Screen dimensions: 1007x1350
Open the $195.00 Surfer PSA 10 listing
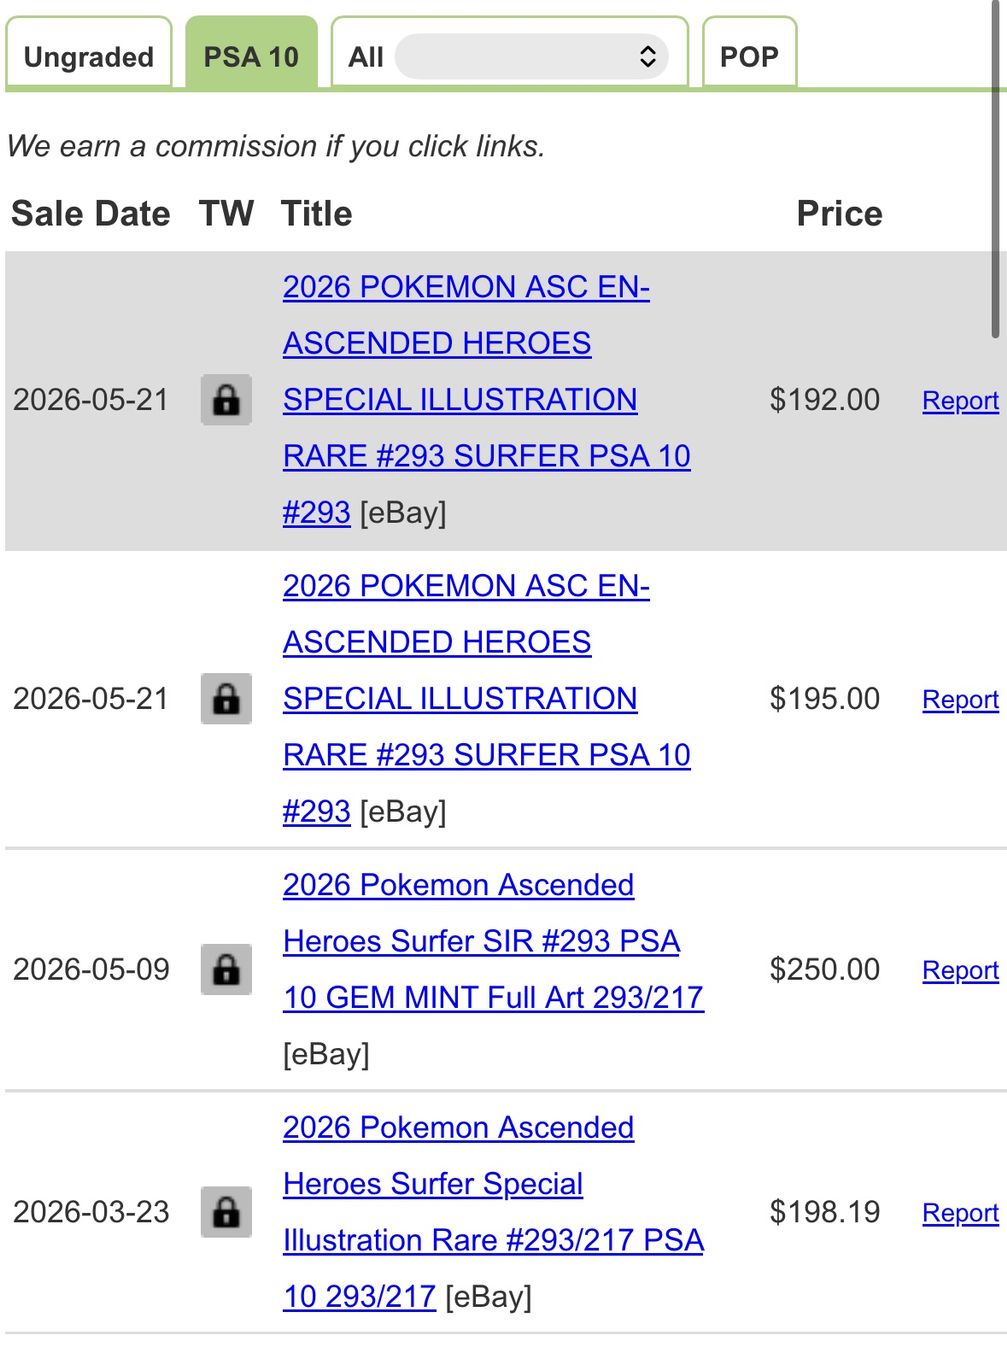click(x=486, y=699)
